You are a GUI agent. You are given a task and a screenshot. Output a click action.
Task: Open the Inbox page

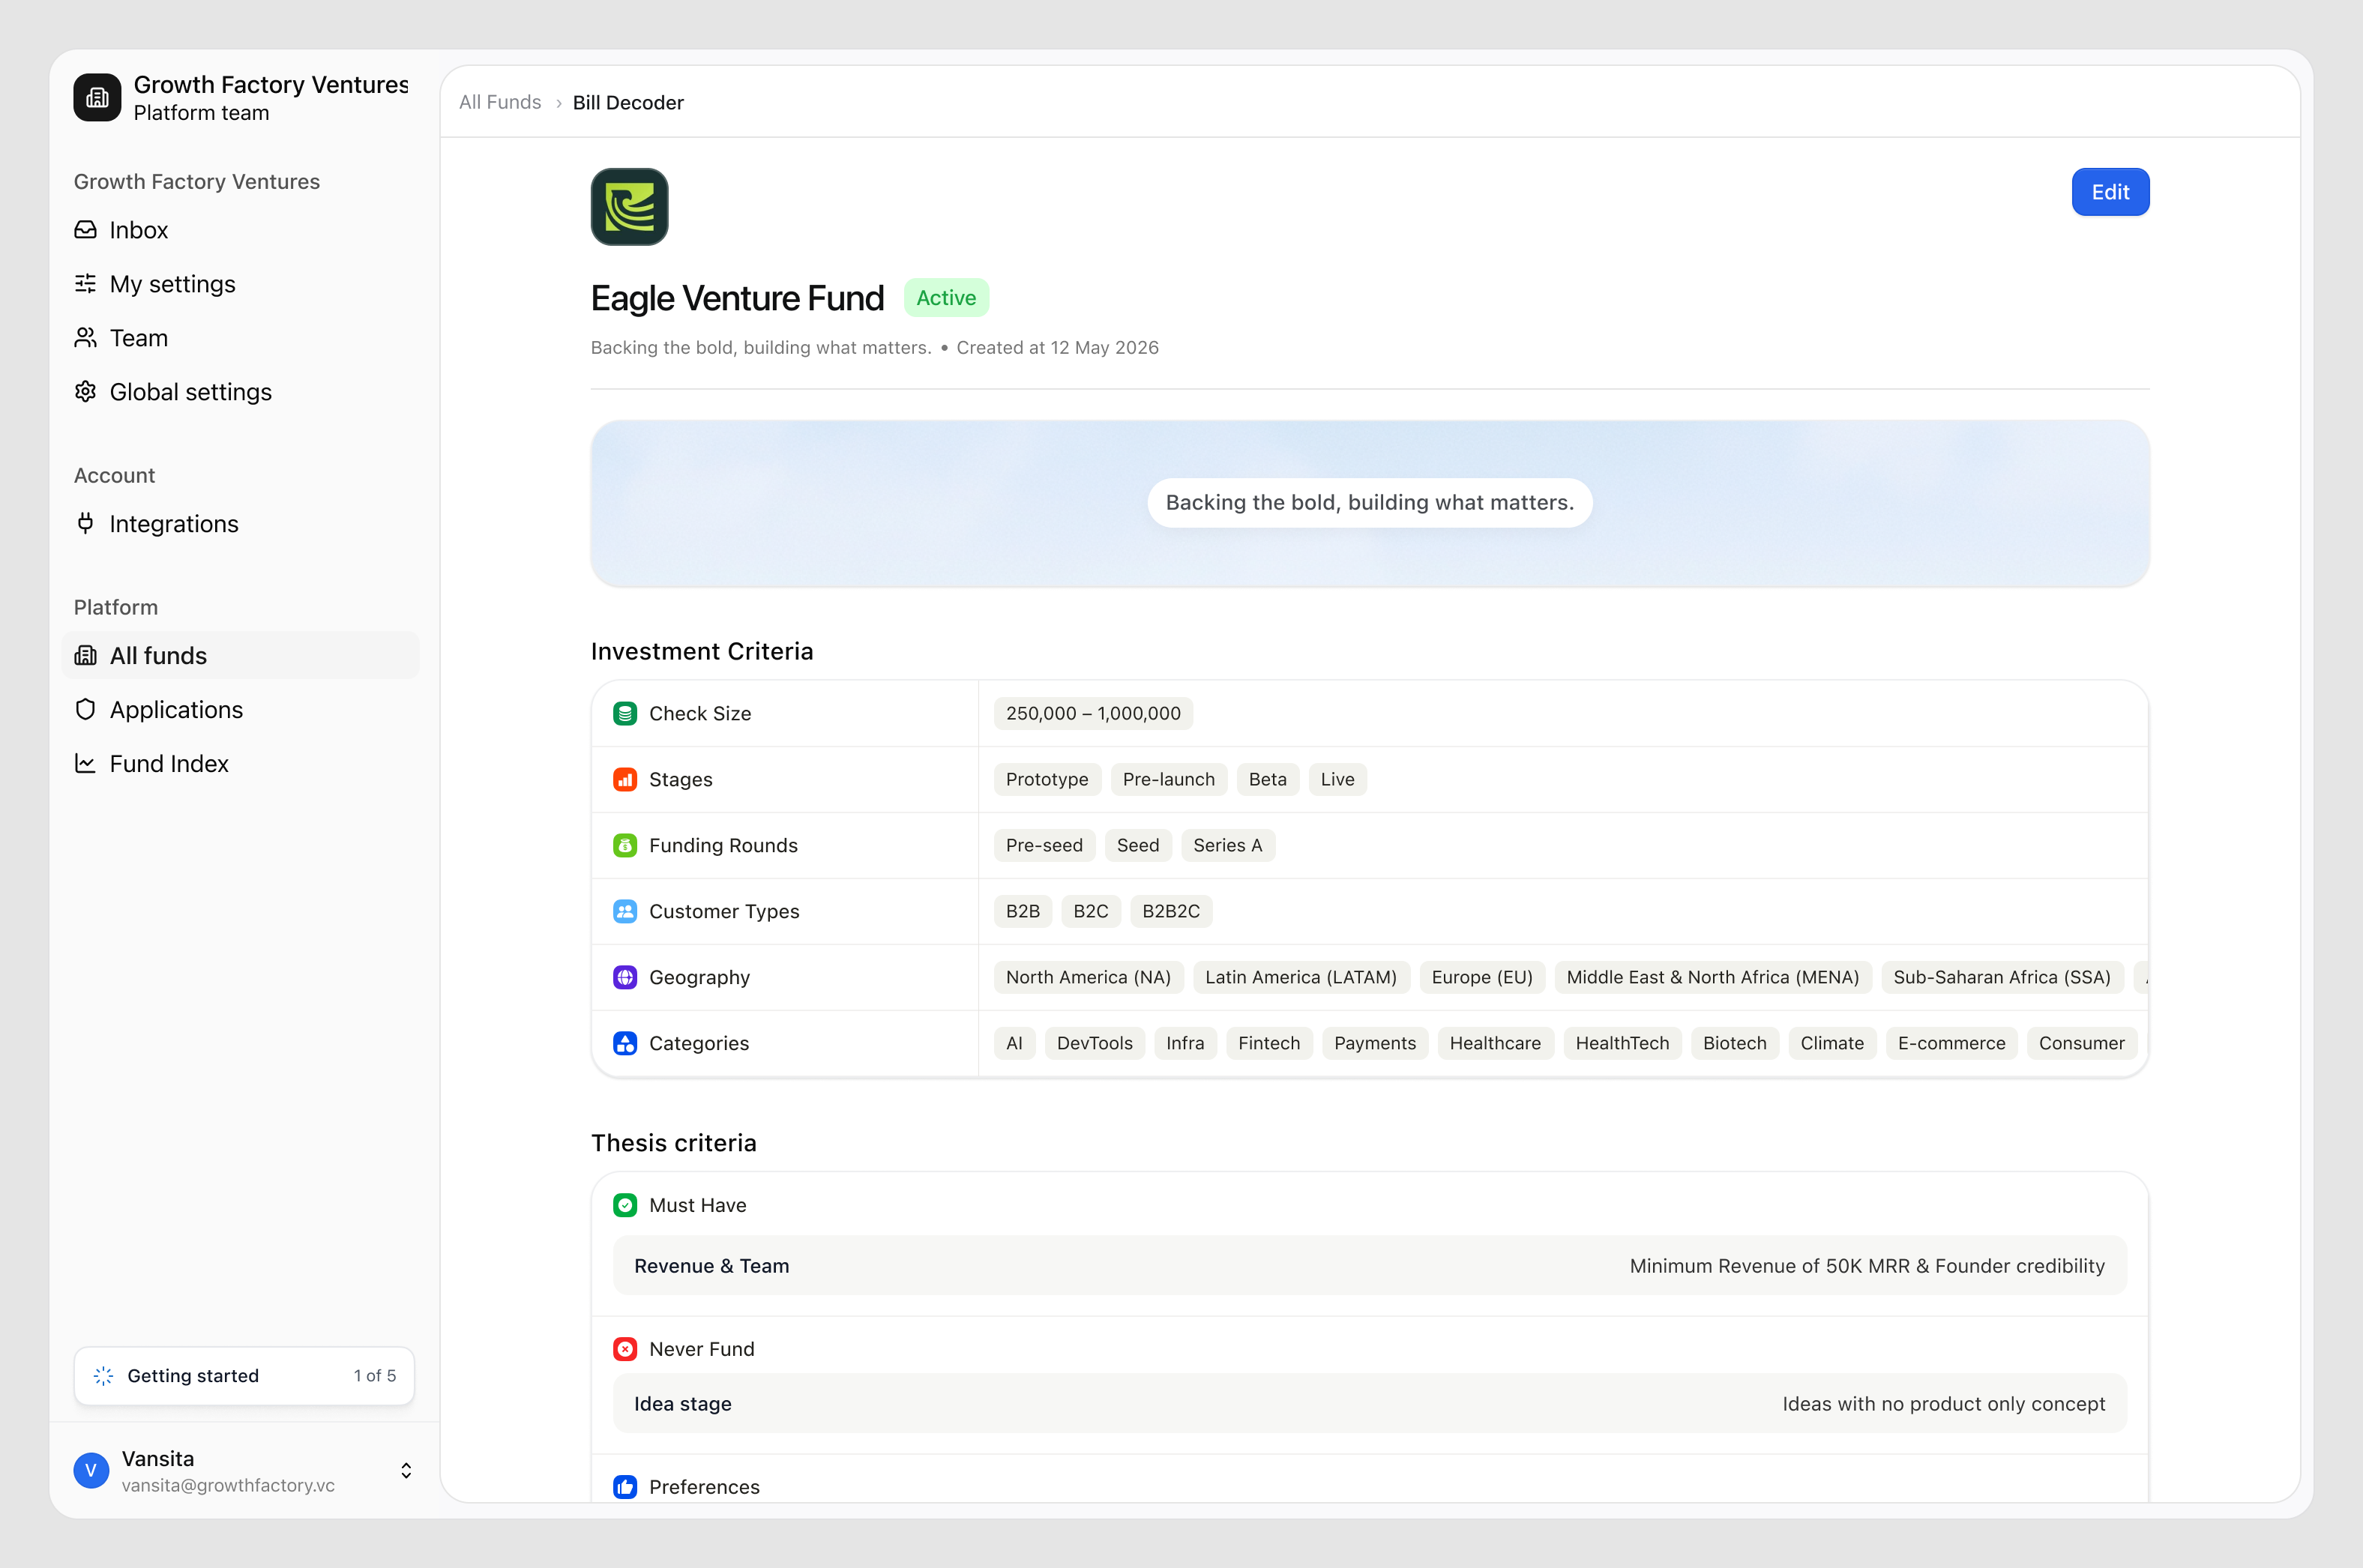click(x=240, y=230)
